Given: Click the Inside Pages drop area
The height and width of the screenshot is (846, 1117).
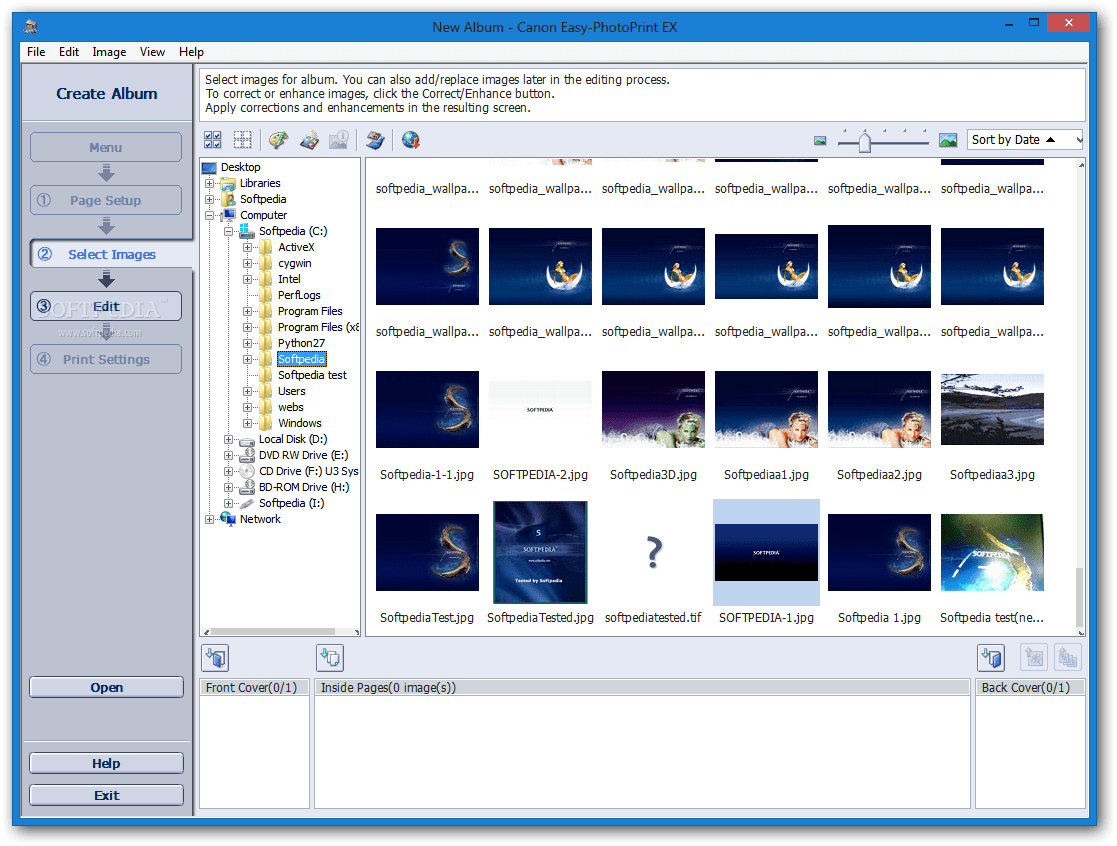Looking at the screenshot, I should pos(642,751).
